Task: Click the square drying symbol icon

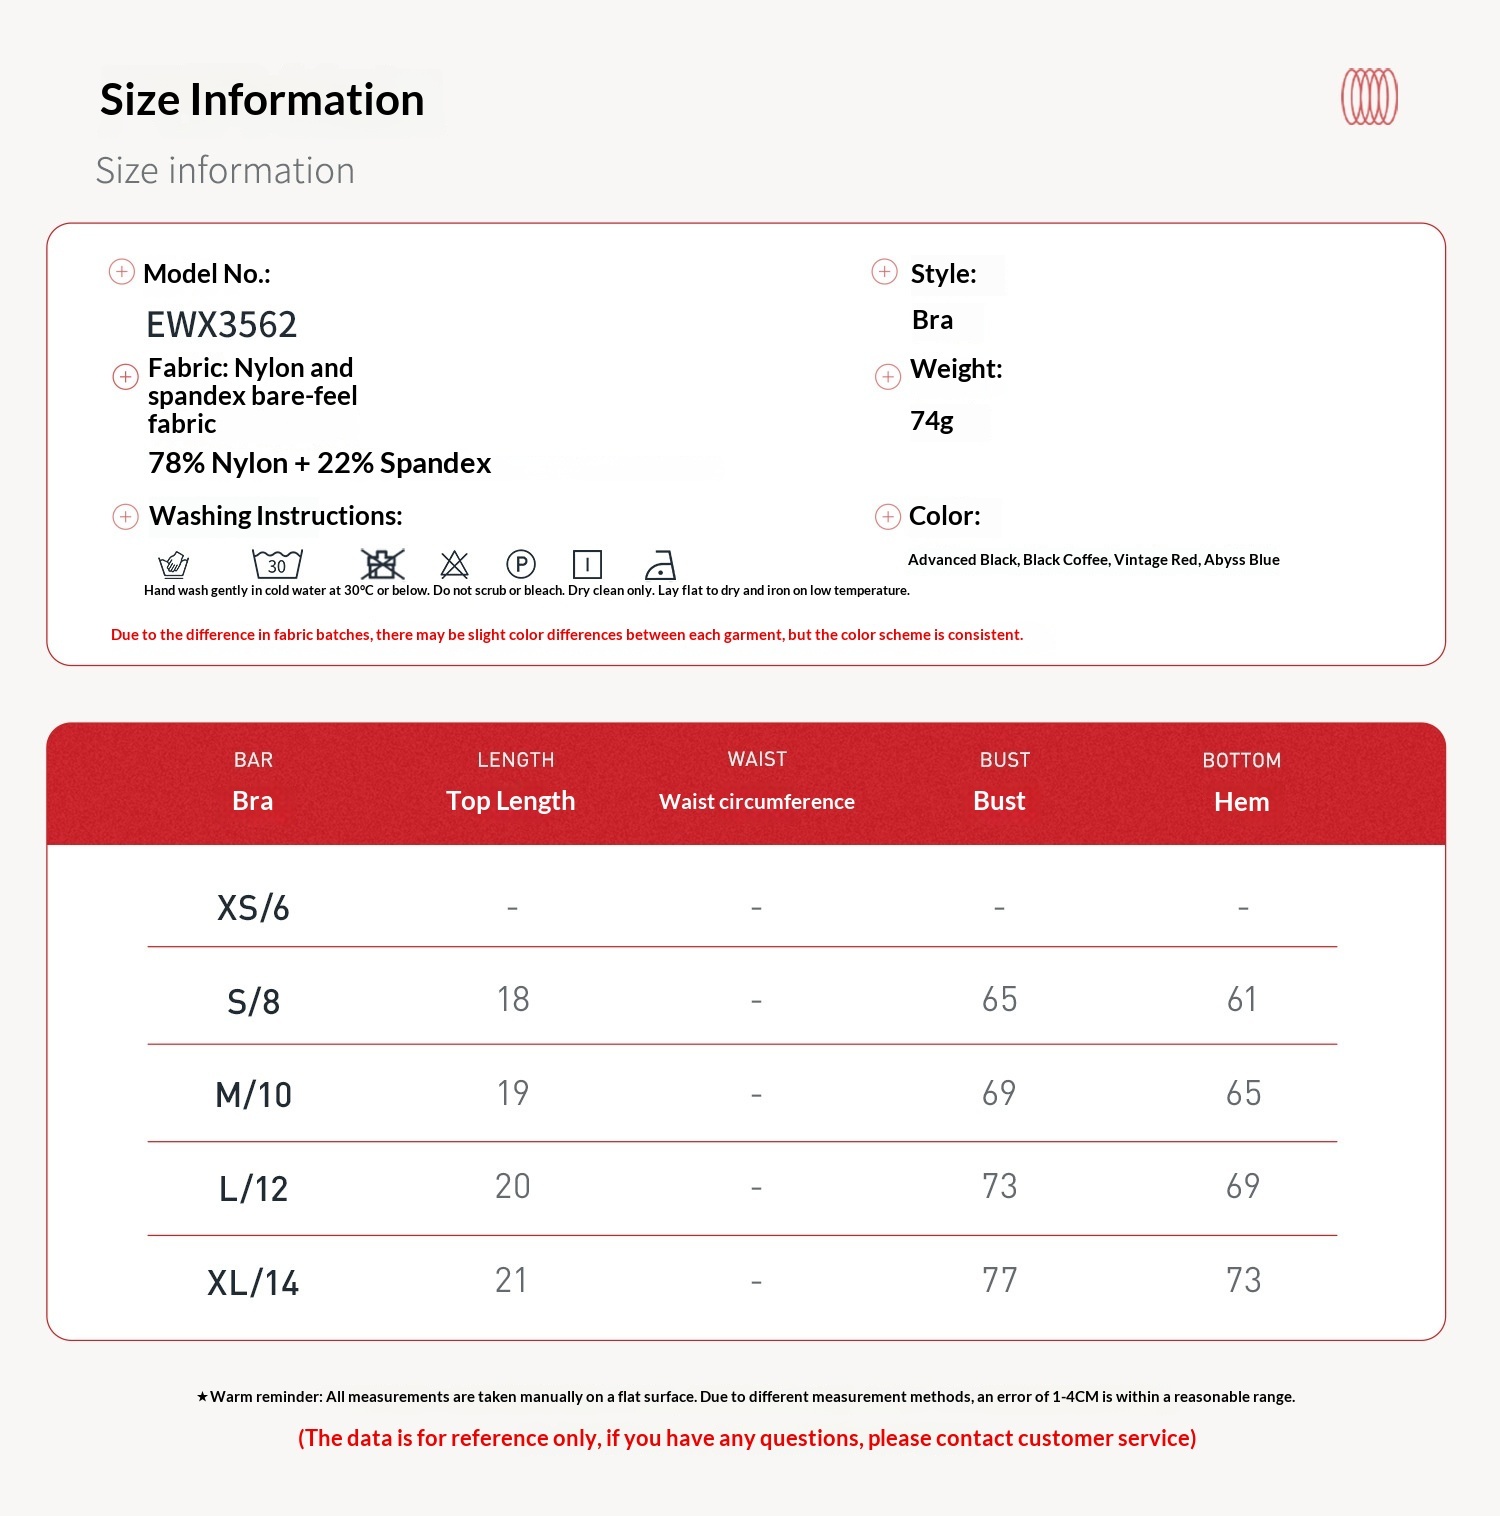Action: (x=587, y=564)
